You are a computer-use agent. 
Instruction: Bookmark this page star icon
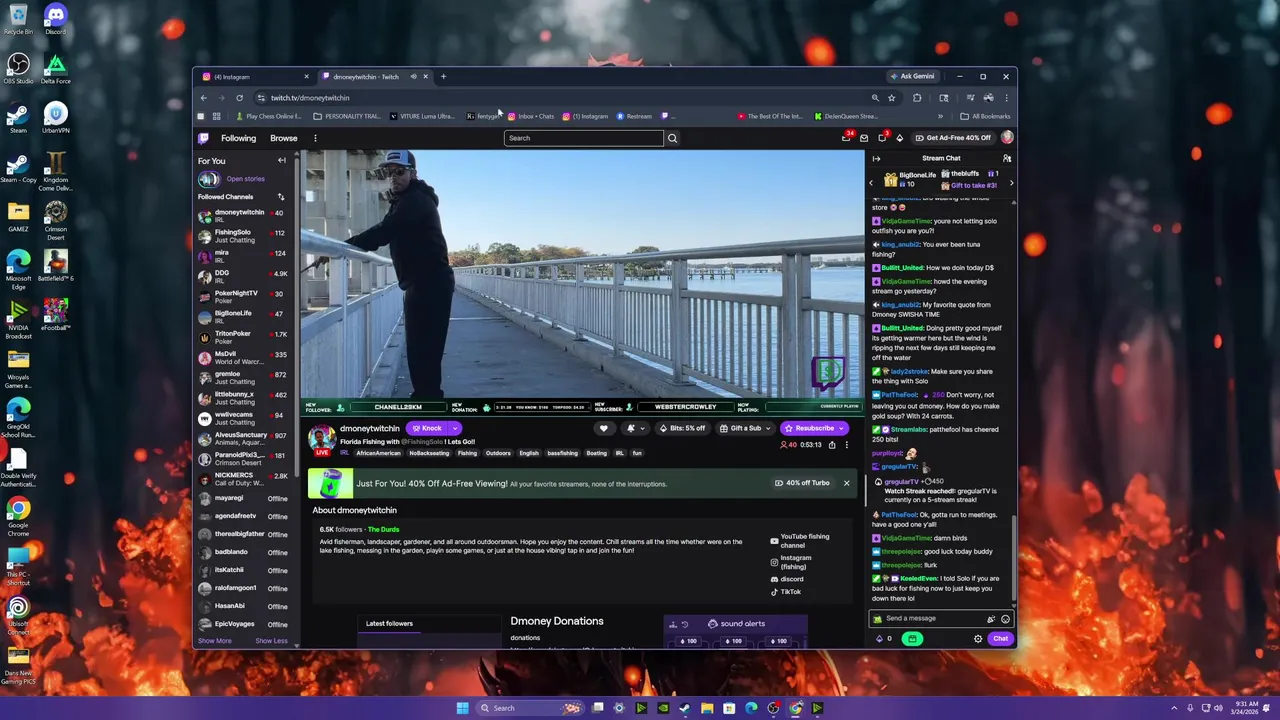(891, 98)
